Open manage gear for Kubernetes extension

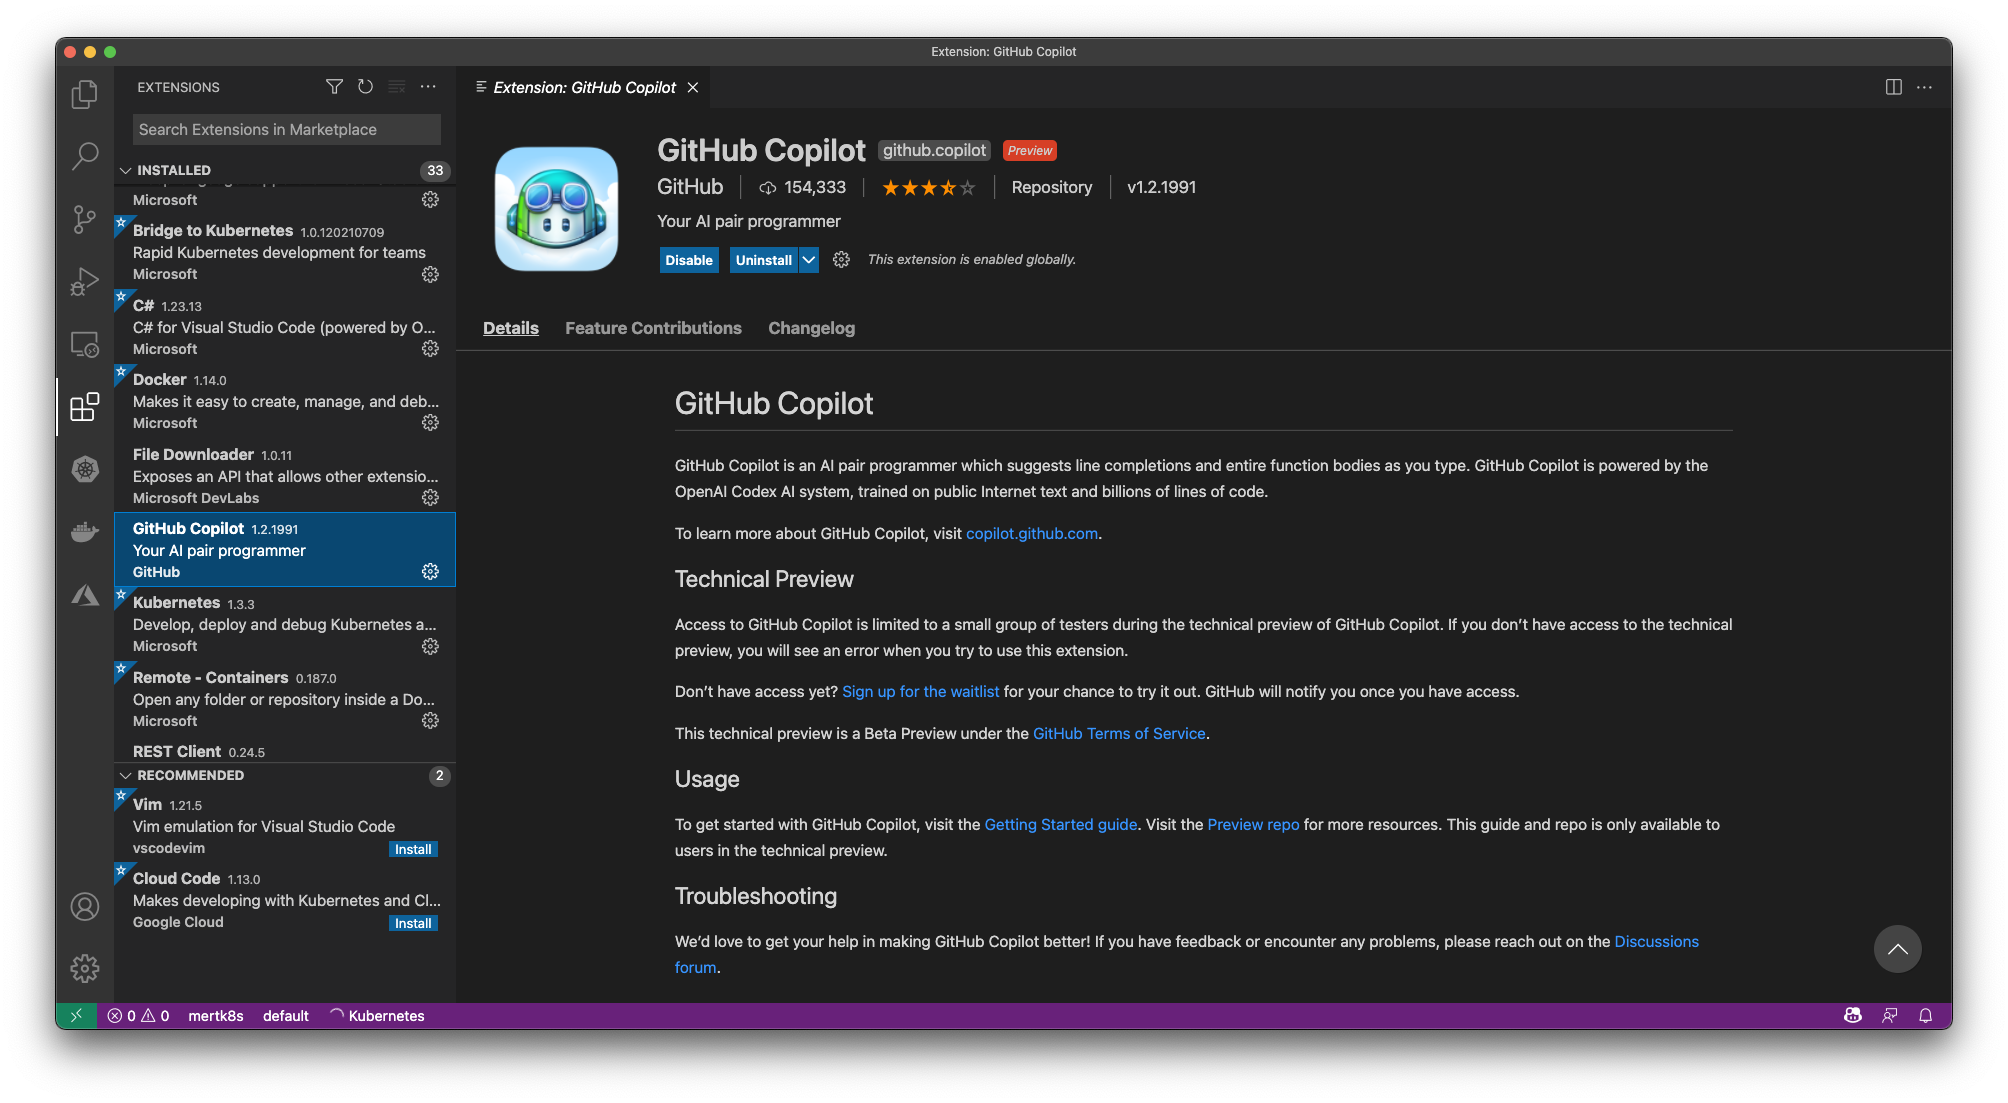(430, 646)
